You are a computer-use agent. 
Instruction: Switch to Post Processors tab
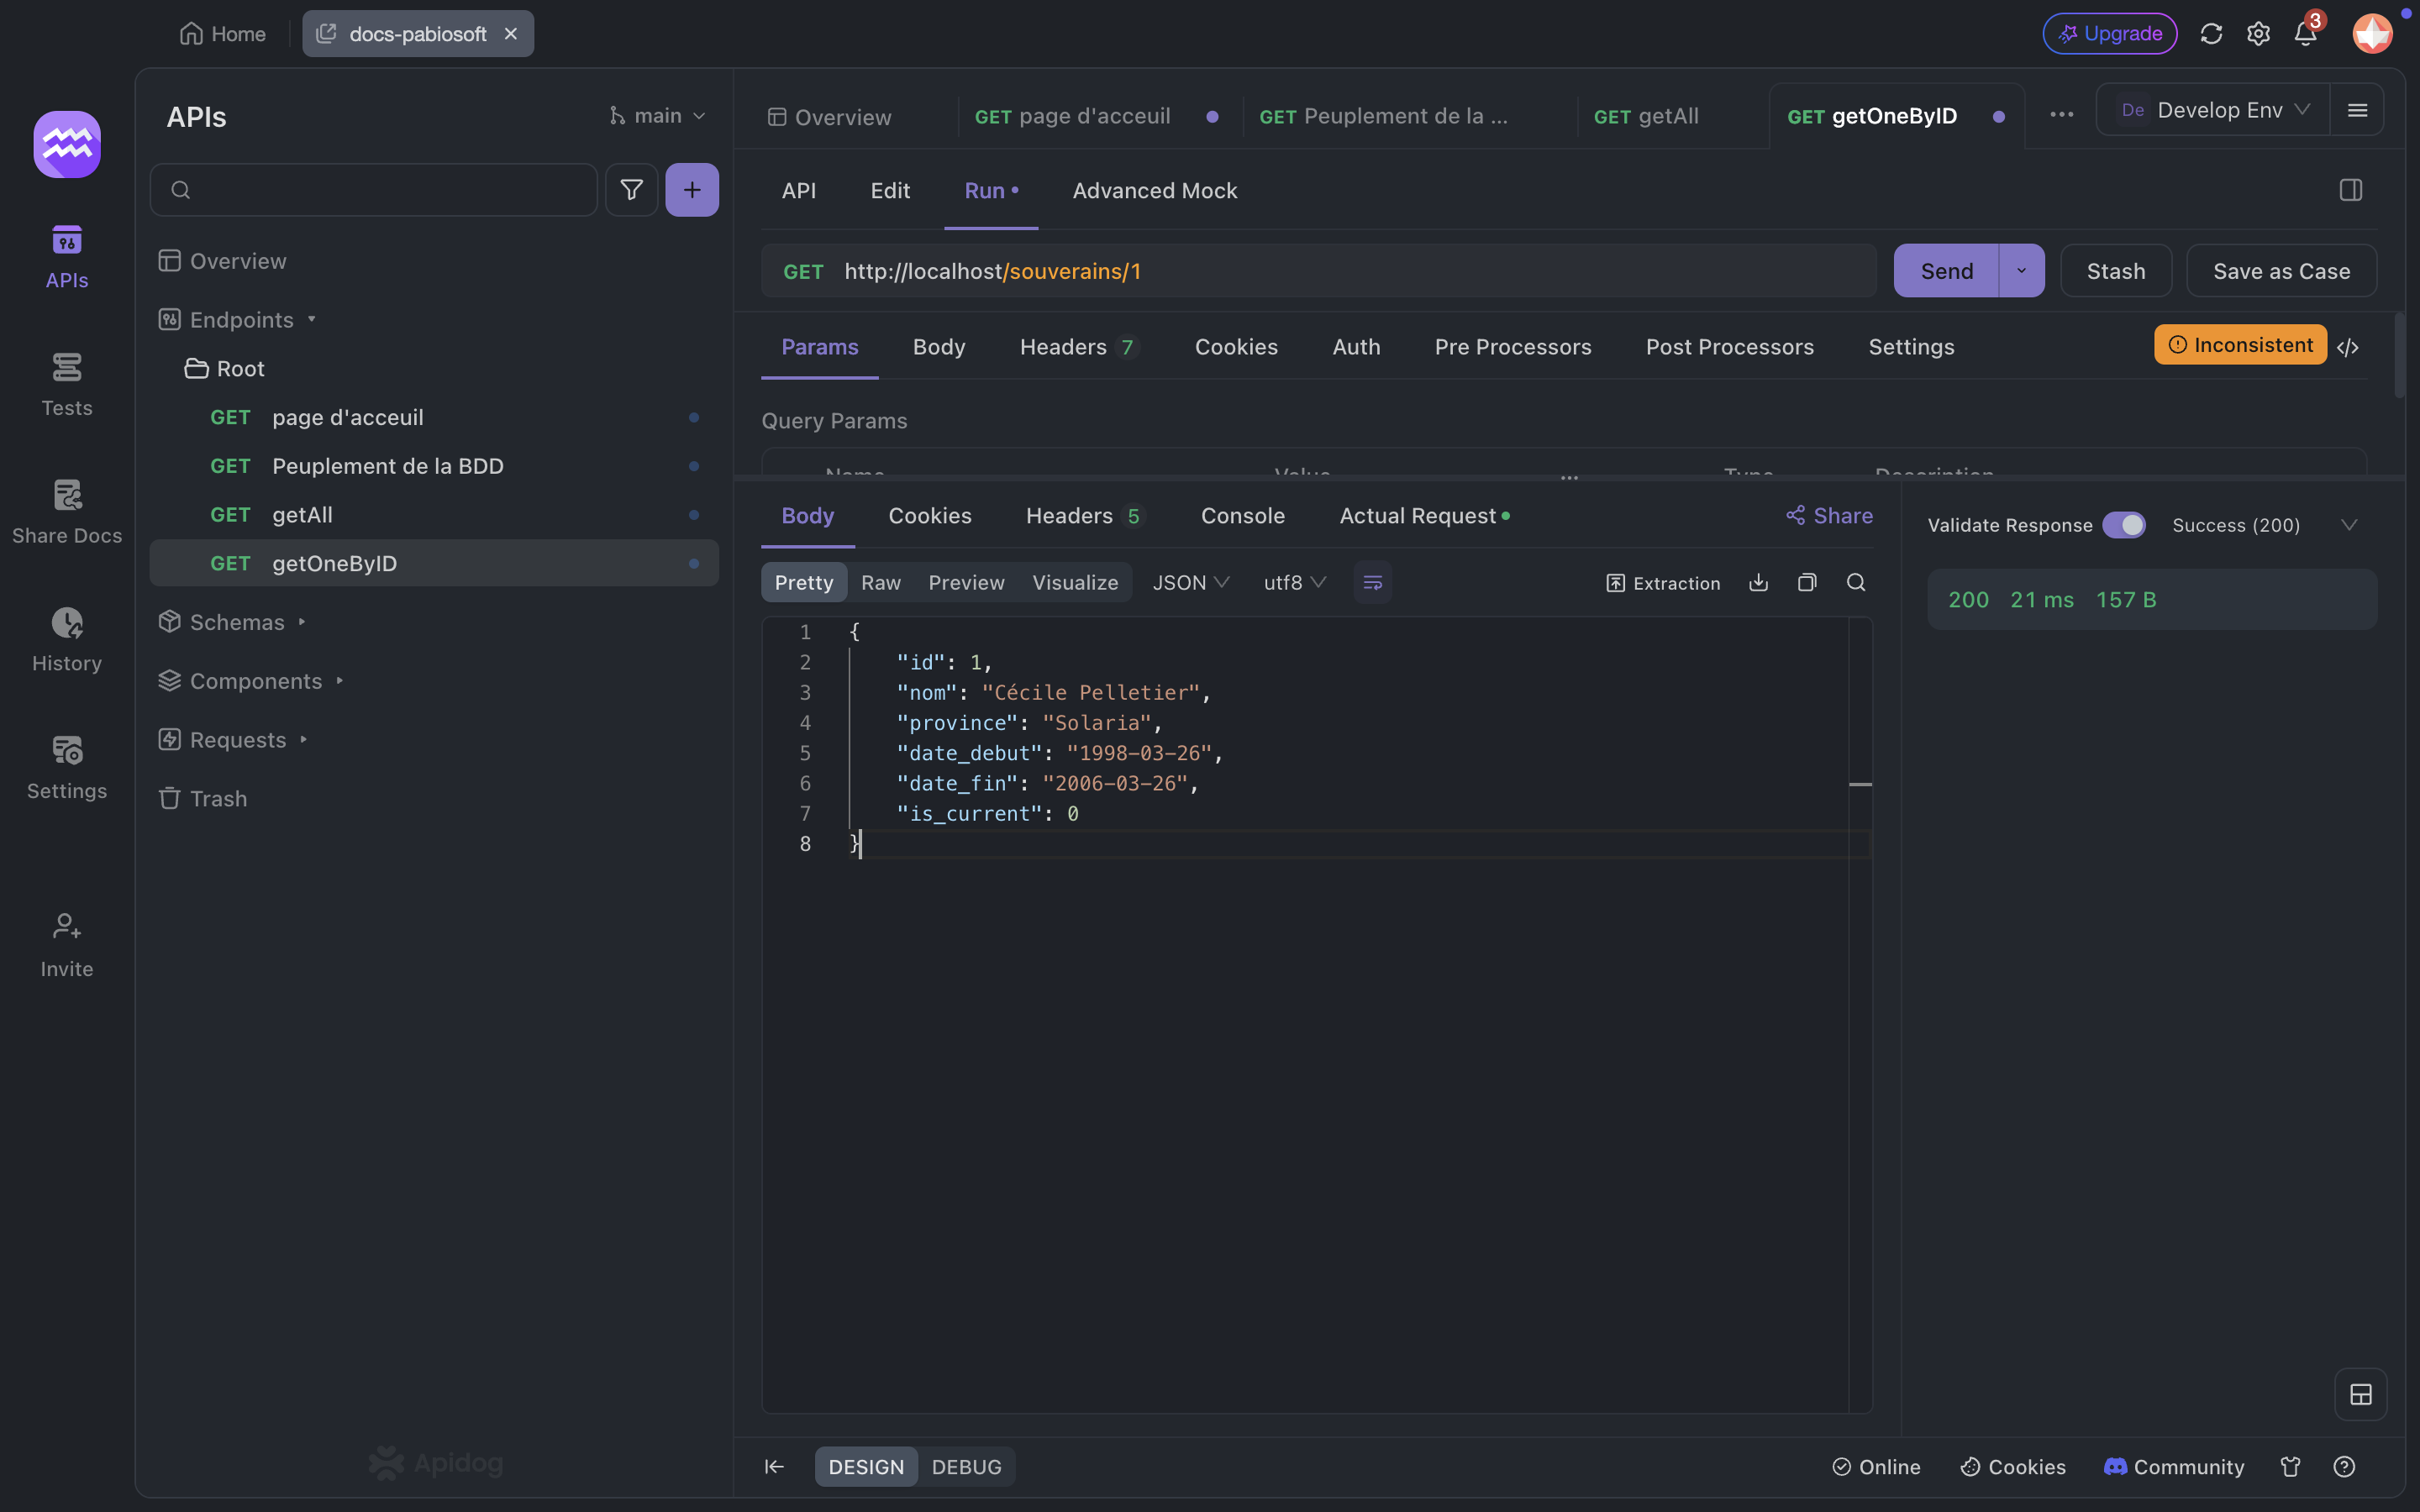pos(1729,347)
